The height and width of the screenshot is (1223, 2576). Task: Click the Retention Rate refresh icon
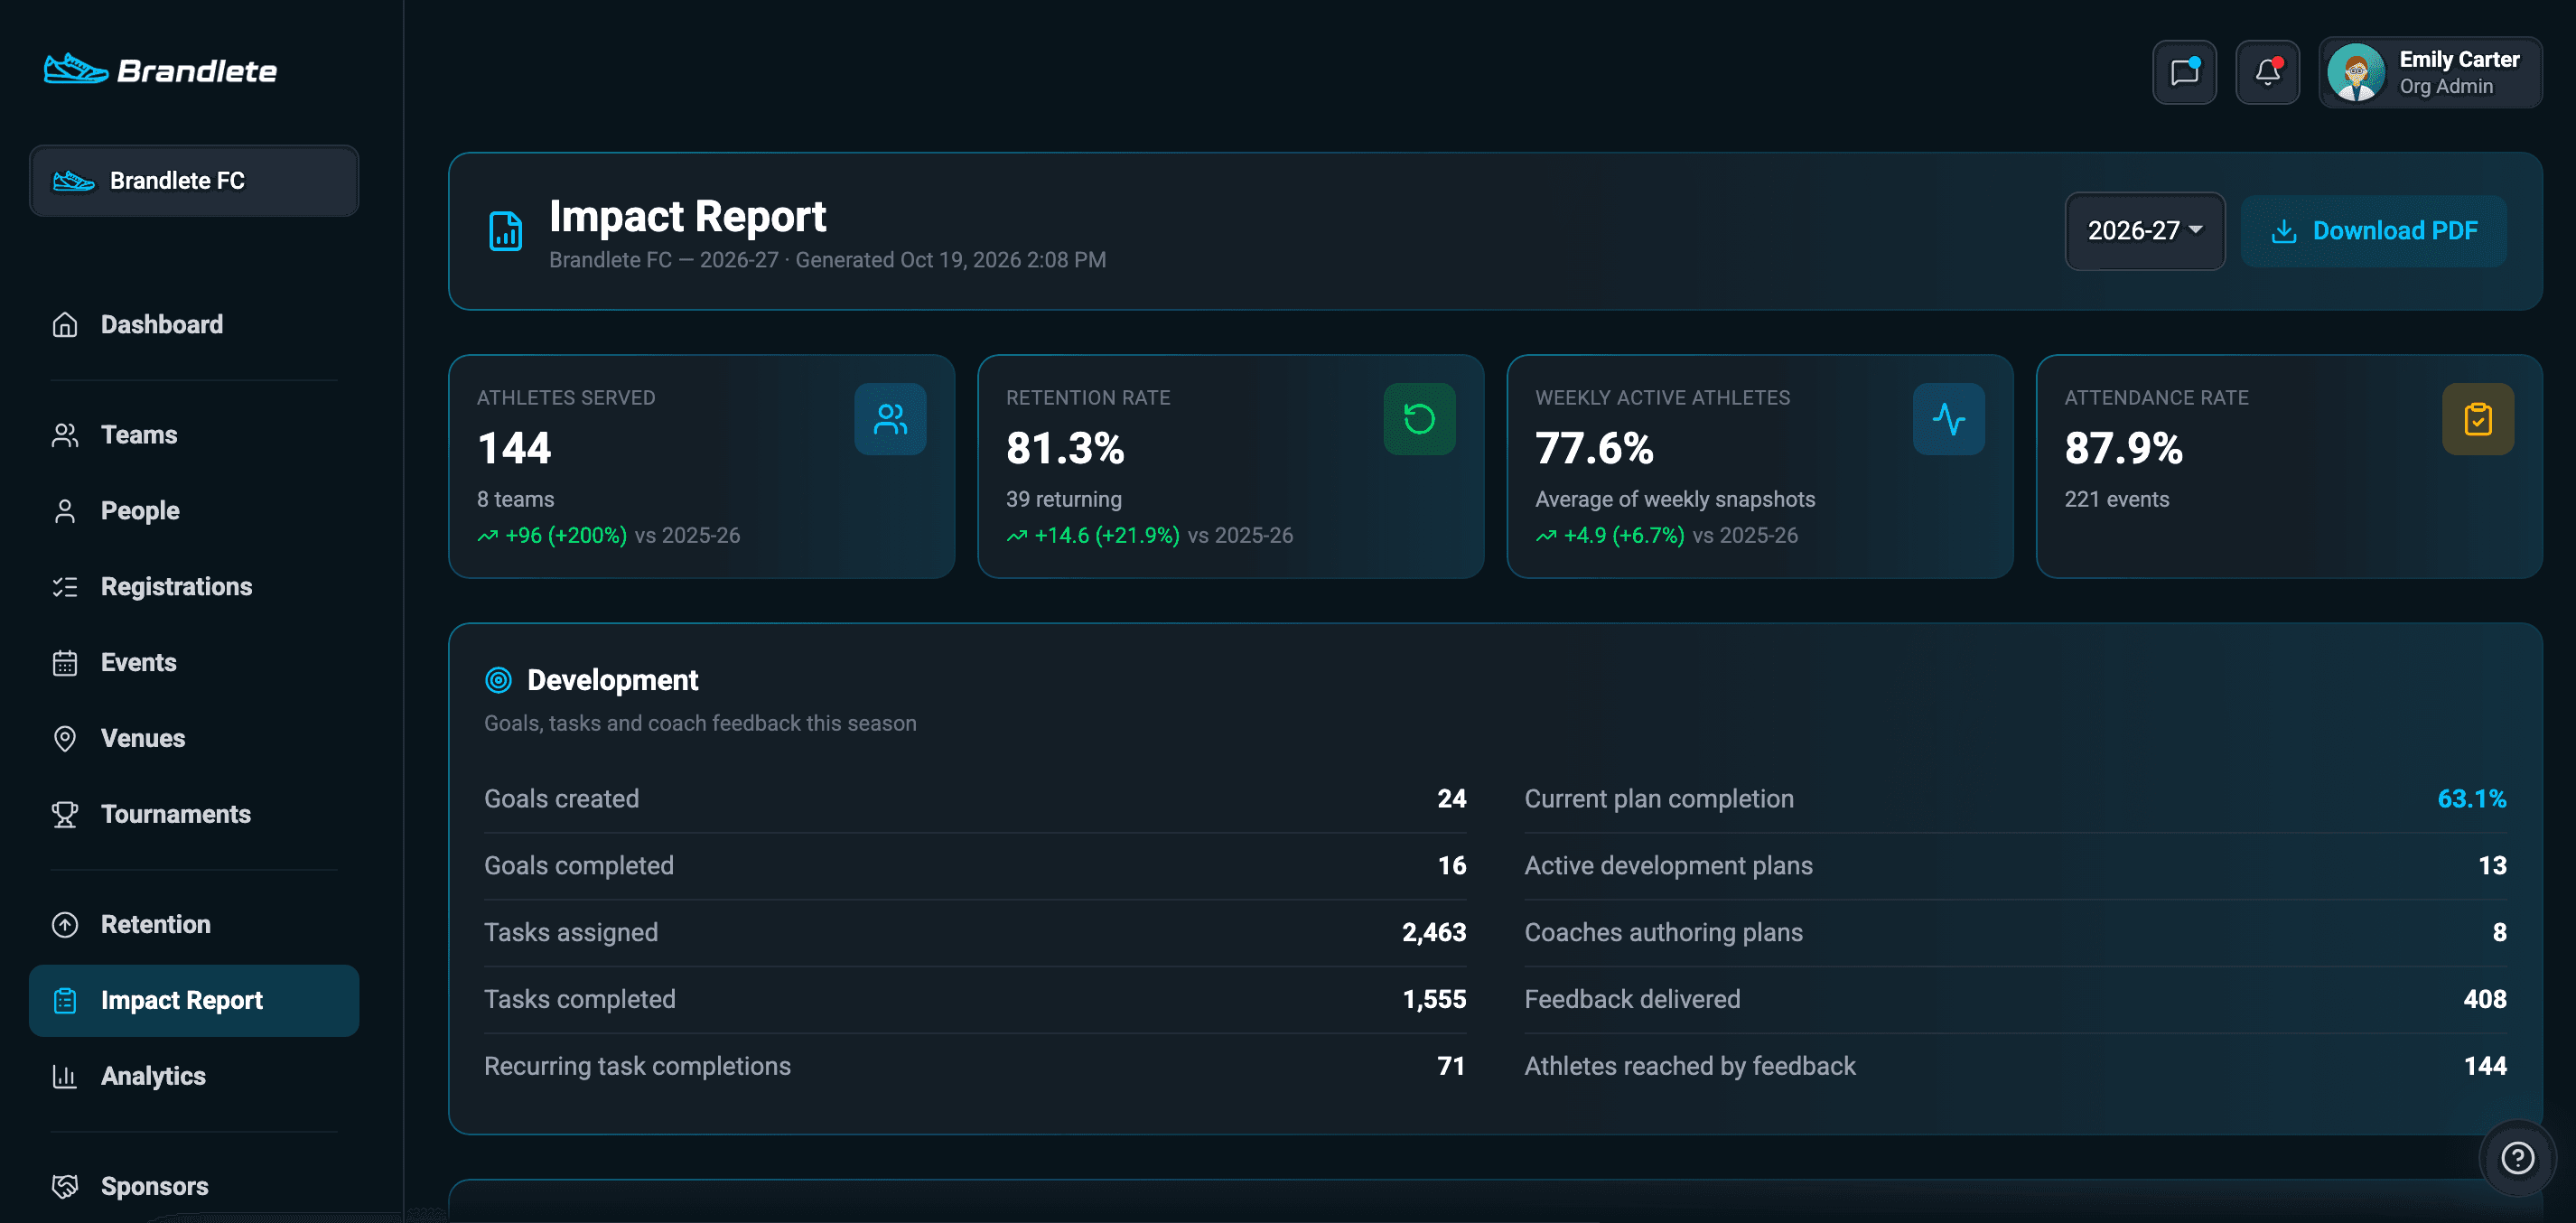(x=1419, y=419)
